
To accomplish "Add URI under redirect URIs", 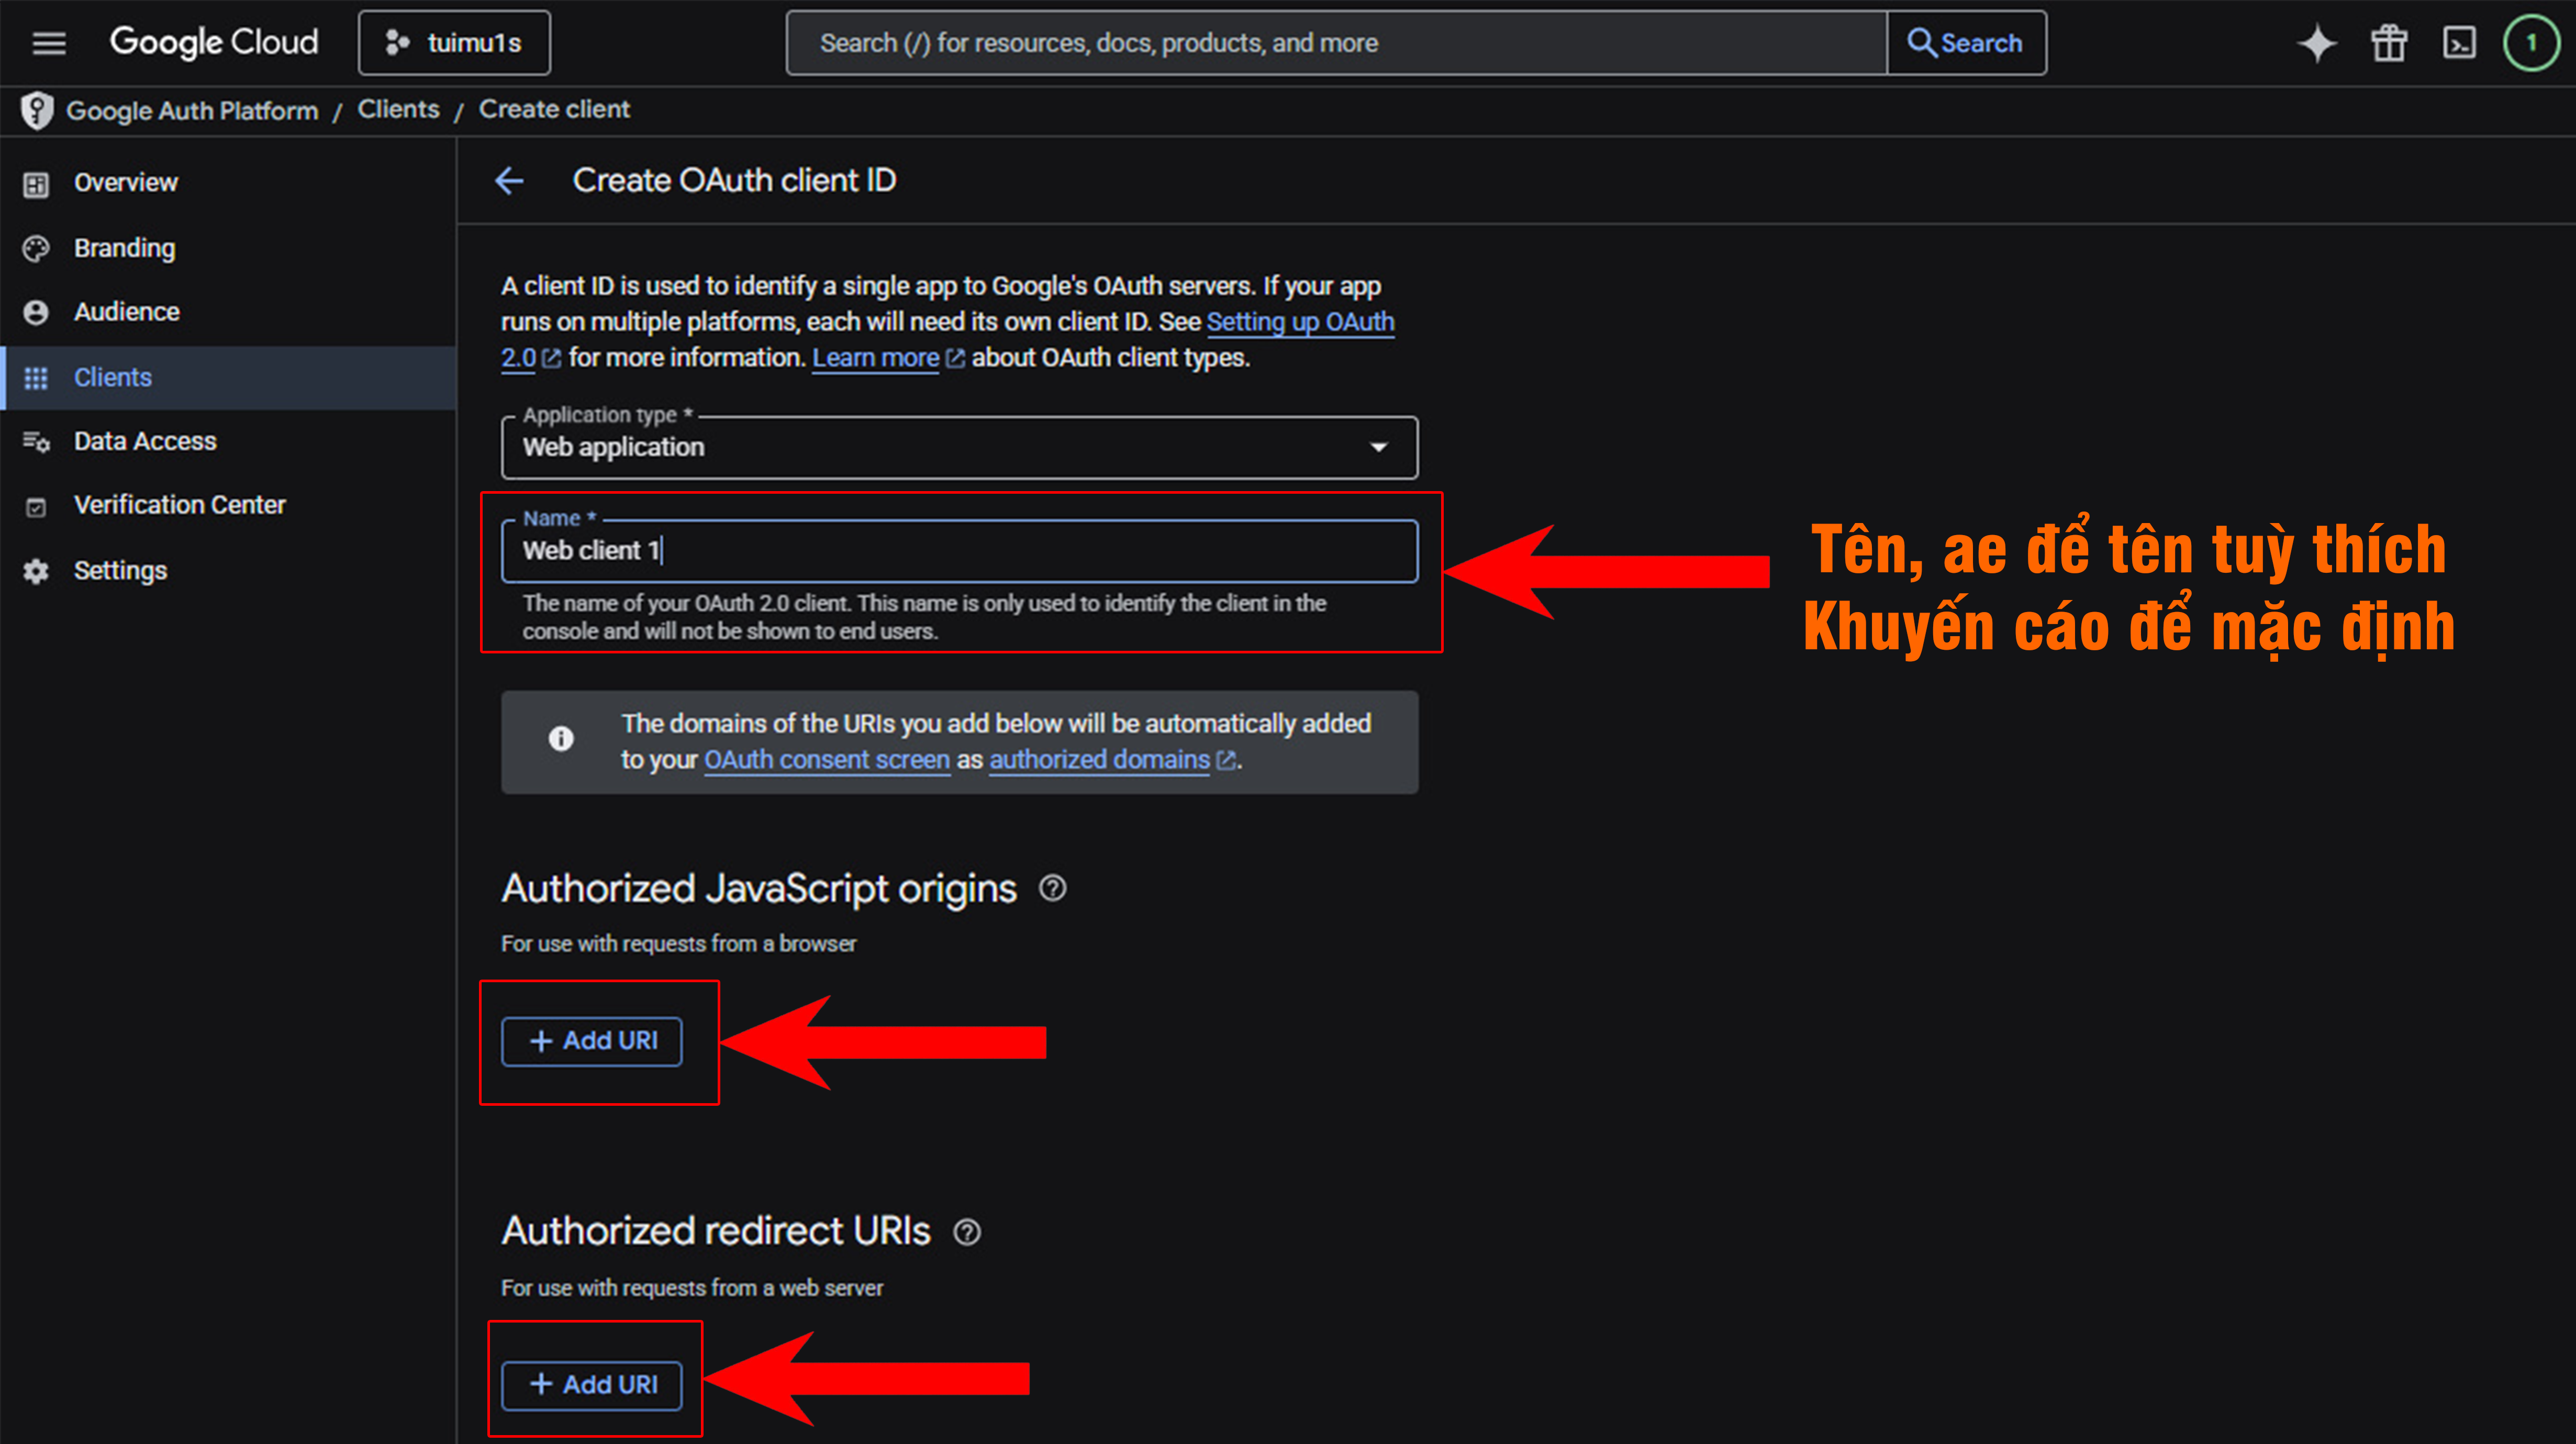I will click(x=592, y=1385).
